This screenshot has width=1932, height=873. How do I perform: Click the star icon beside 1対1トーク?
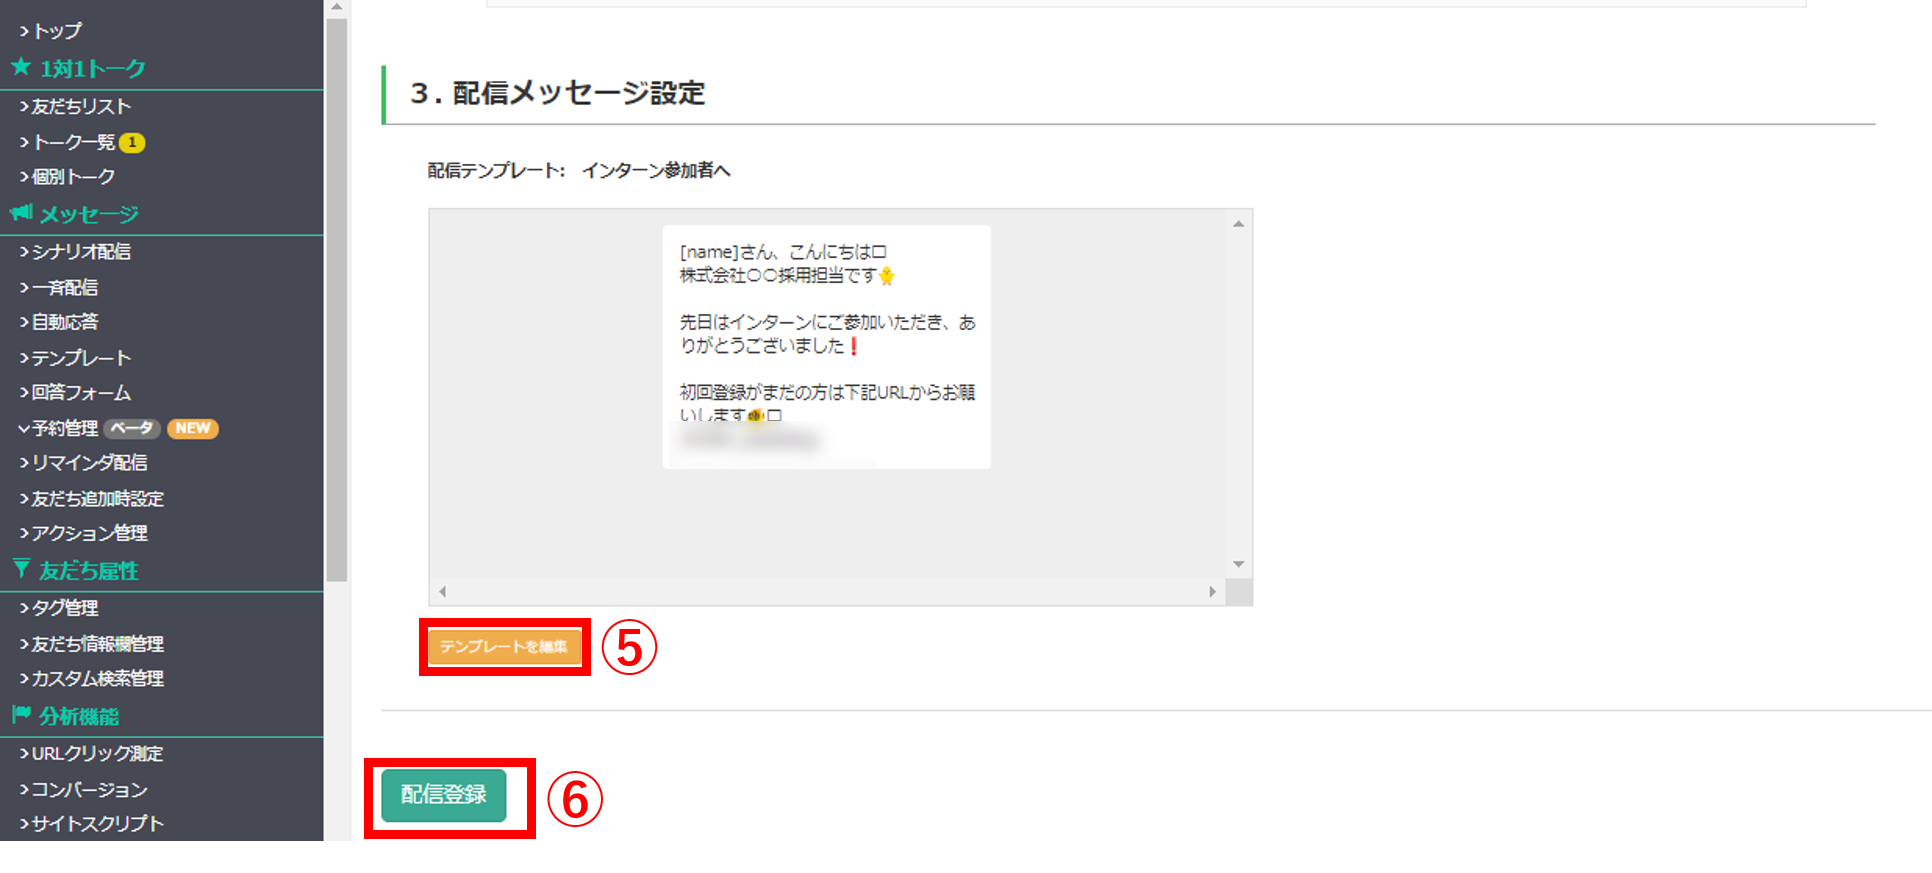click(x=21, y=68)
